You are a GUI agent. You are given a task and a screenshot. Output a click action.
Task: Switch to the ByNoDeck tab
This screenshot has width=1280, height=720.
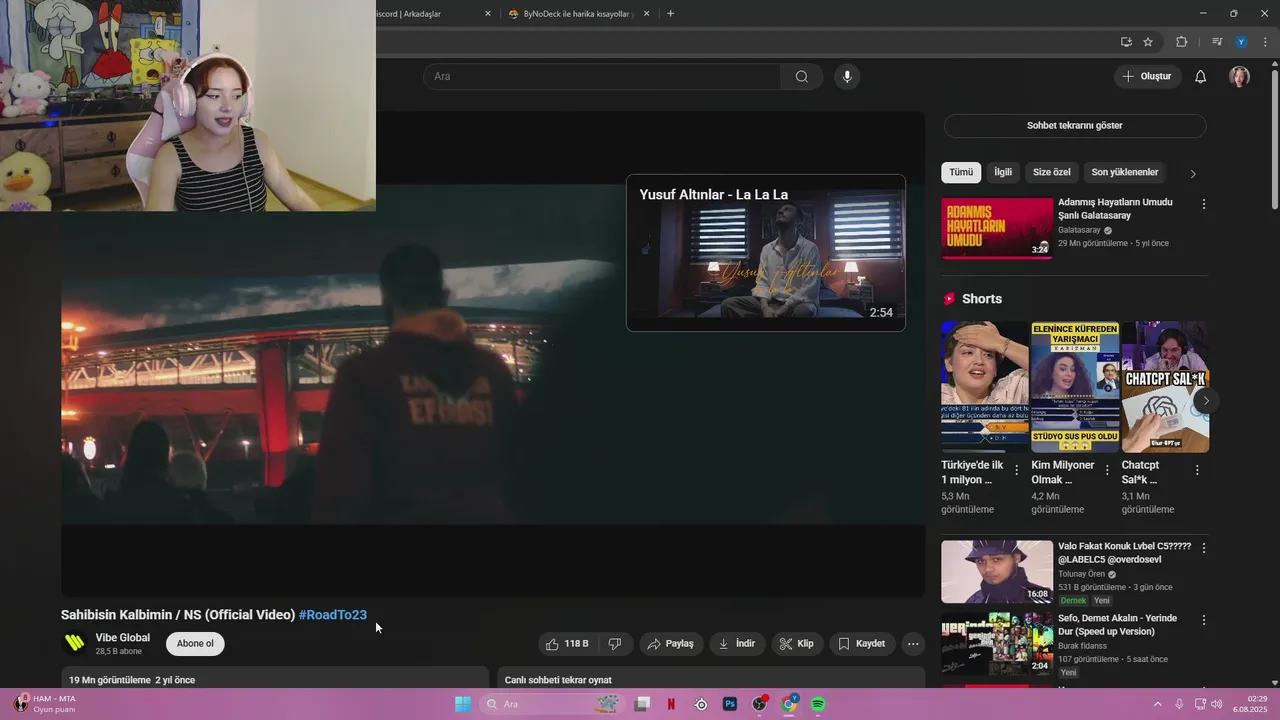578,14
